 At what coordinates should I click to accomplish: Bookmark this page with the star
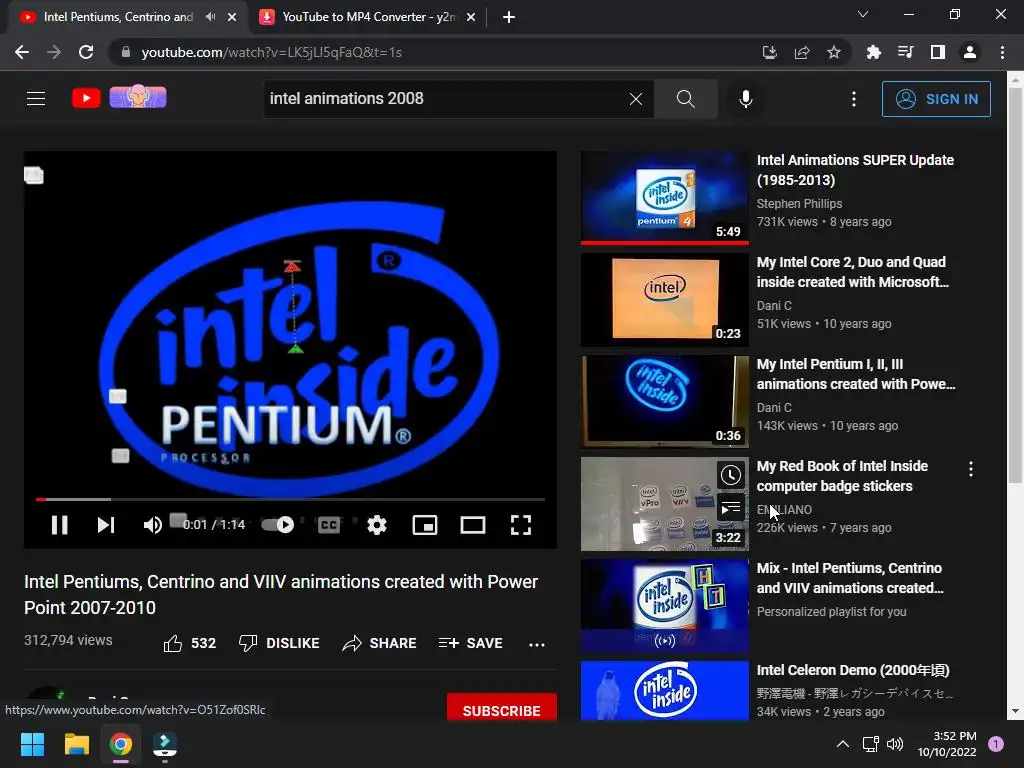coord(834,52)
